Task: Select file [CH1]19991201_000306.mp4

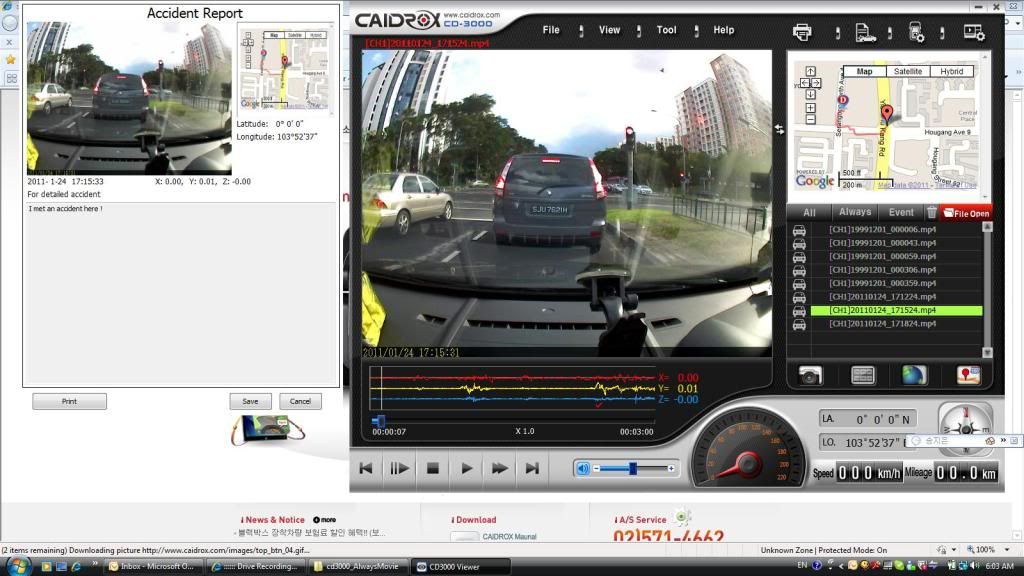Action: click(882, 270)
